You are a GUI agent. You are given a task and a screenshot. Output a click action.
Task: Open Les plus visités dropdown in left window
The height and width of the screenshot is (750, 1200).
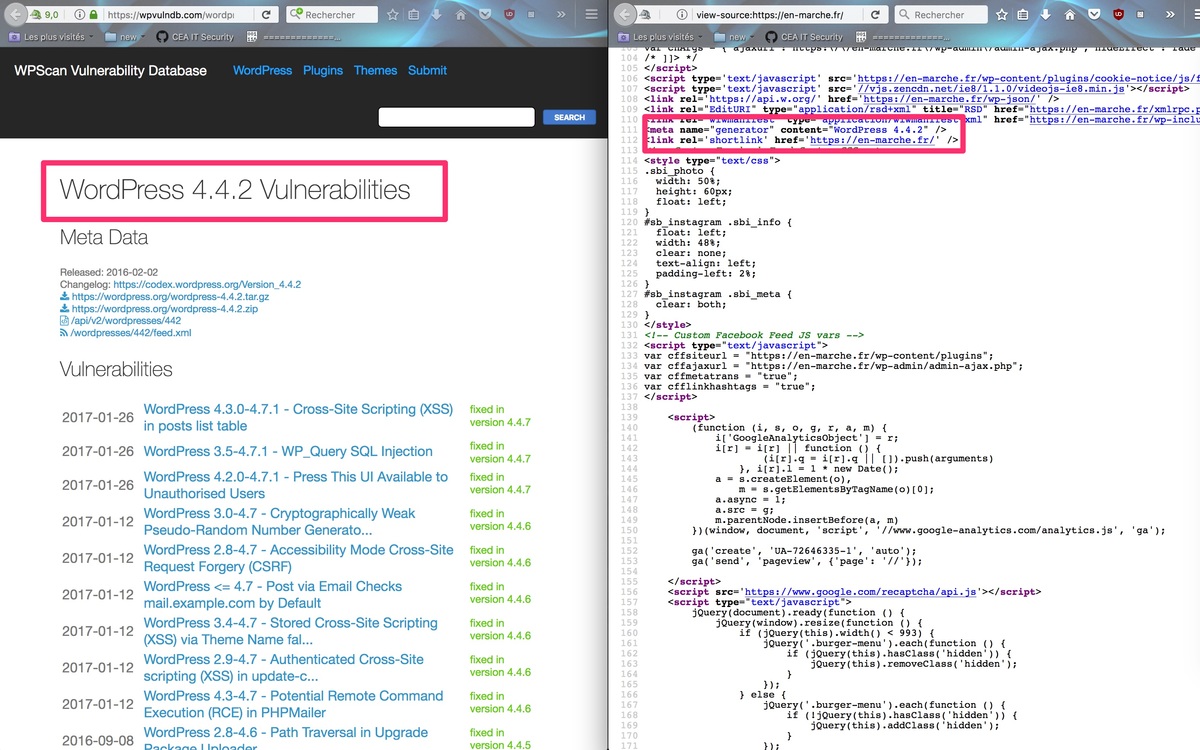50,37
